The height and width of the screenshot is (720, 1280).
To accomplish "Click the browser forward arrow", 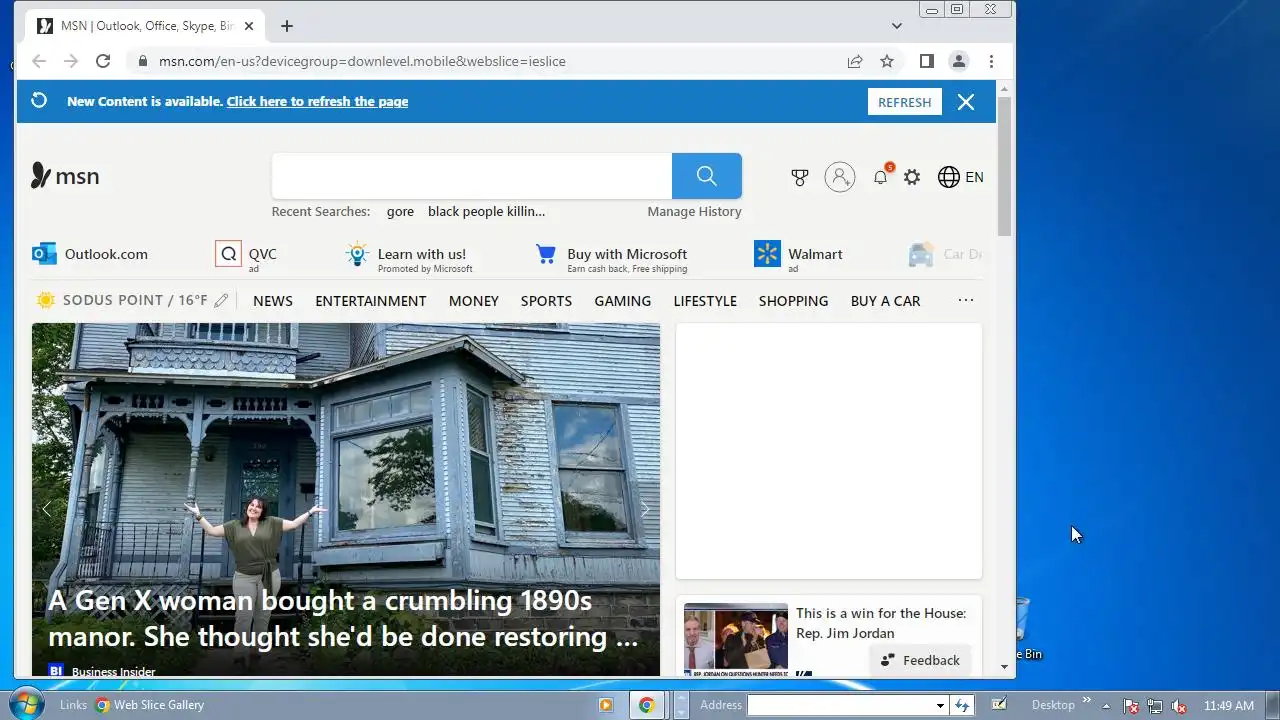I will pos(71,61).
